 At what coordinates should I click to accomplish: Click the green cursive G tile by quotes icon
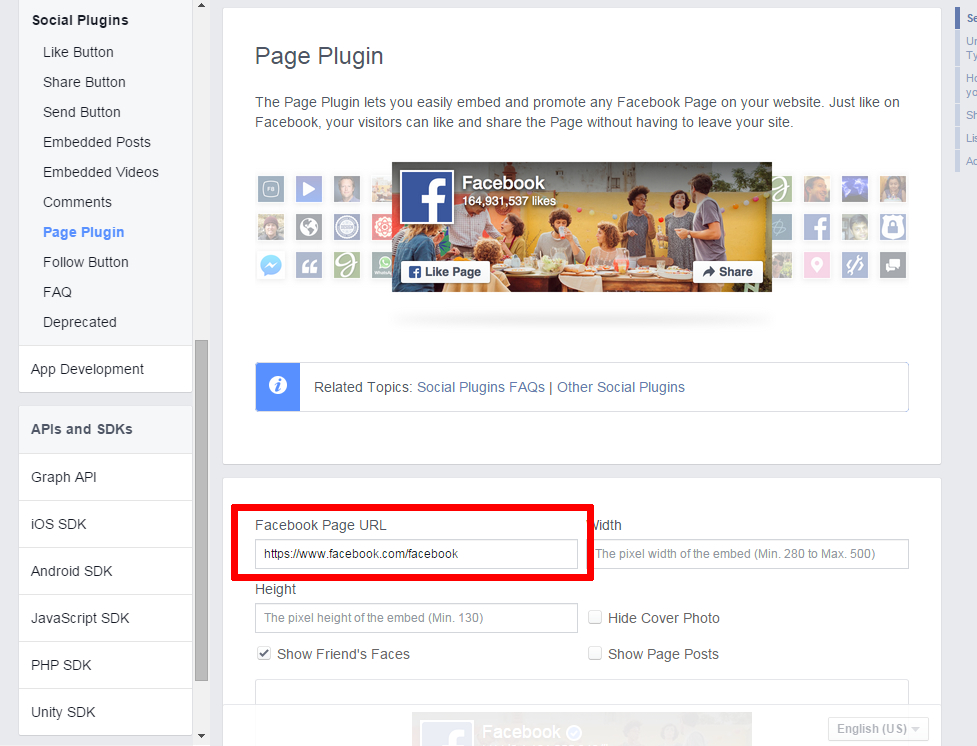(x=347, y=265)
